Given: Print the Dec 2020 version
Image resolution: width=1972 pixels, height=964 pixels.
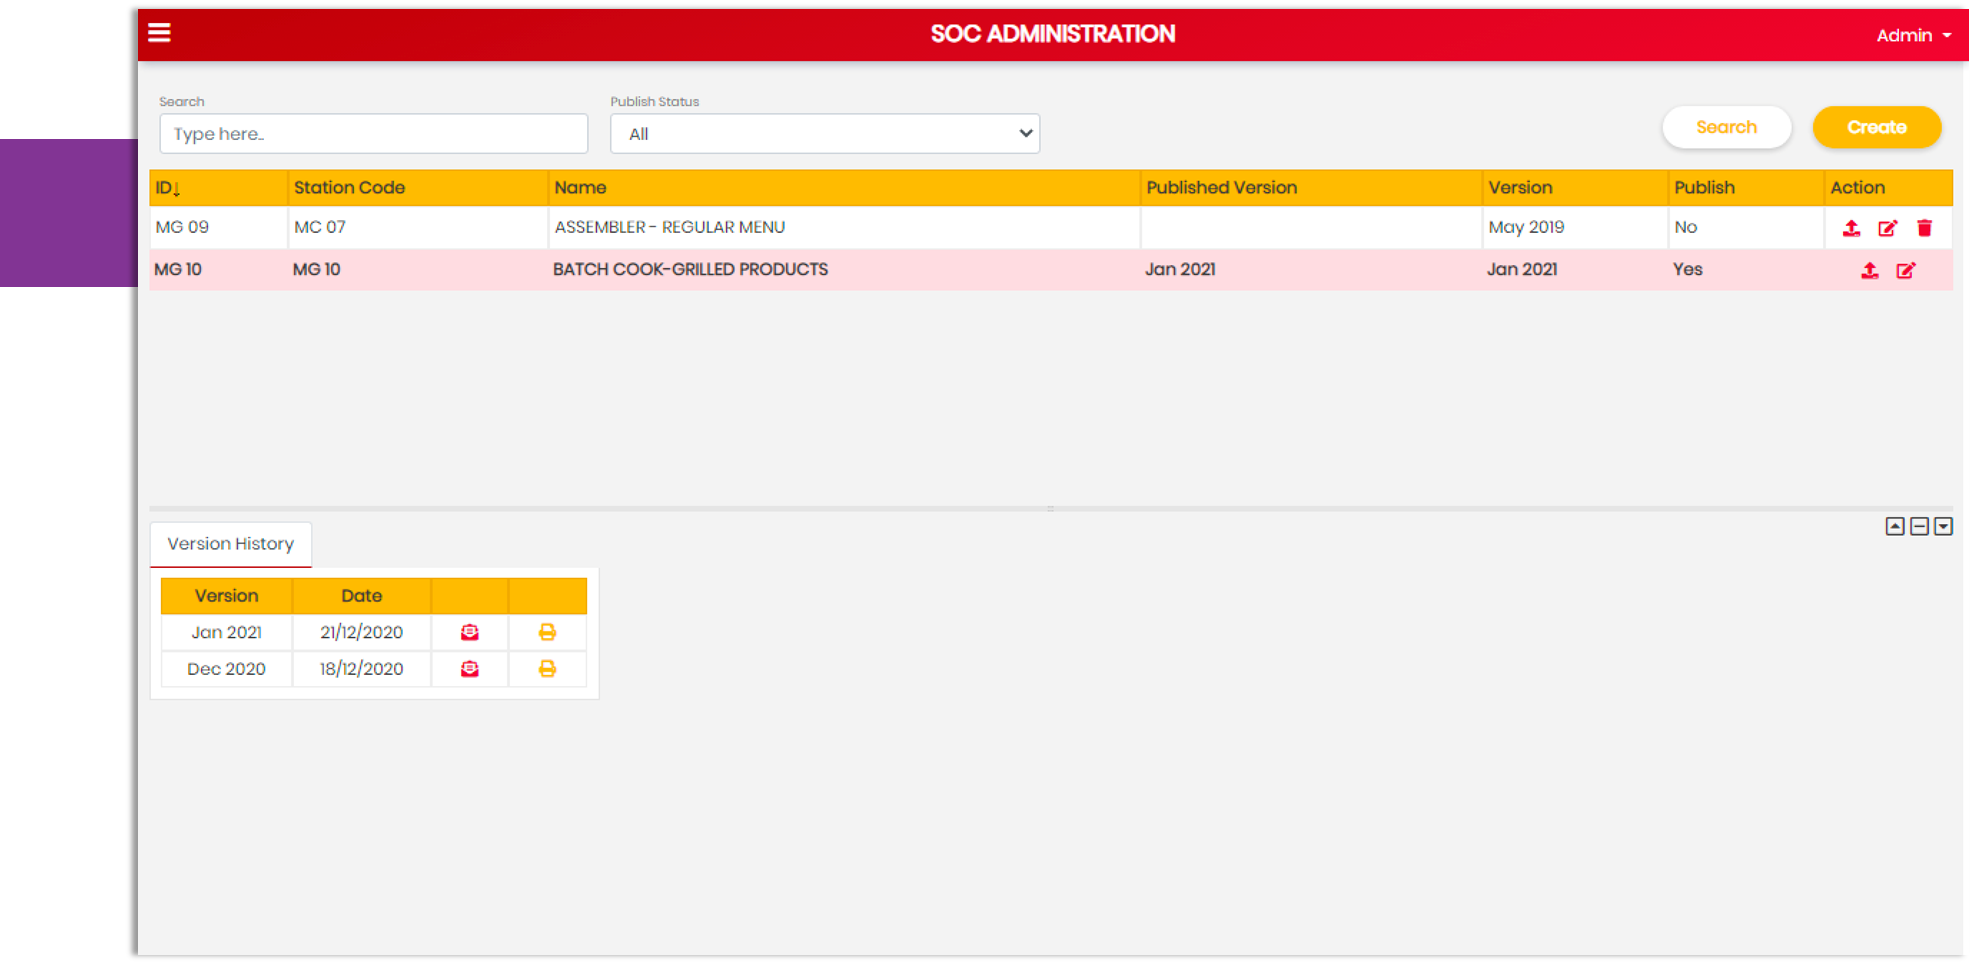Looking at the screenshot, I should (547, 669).
